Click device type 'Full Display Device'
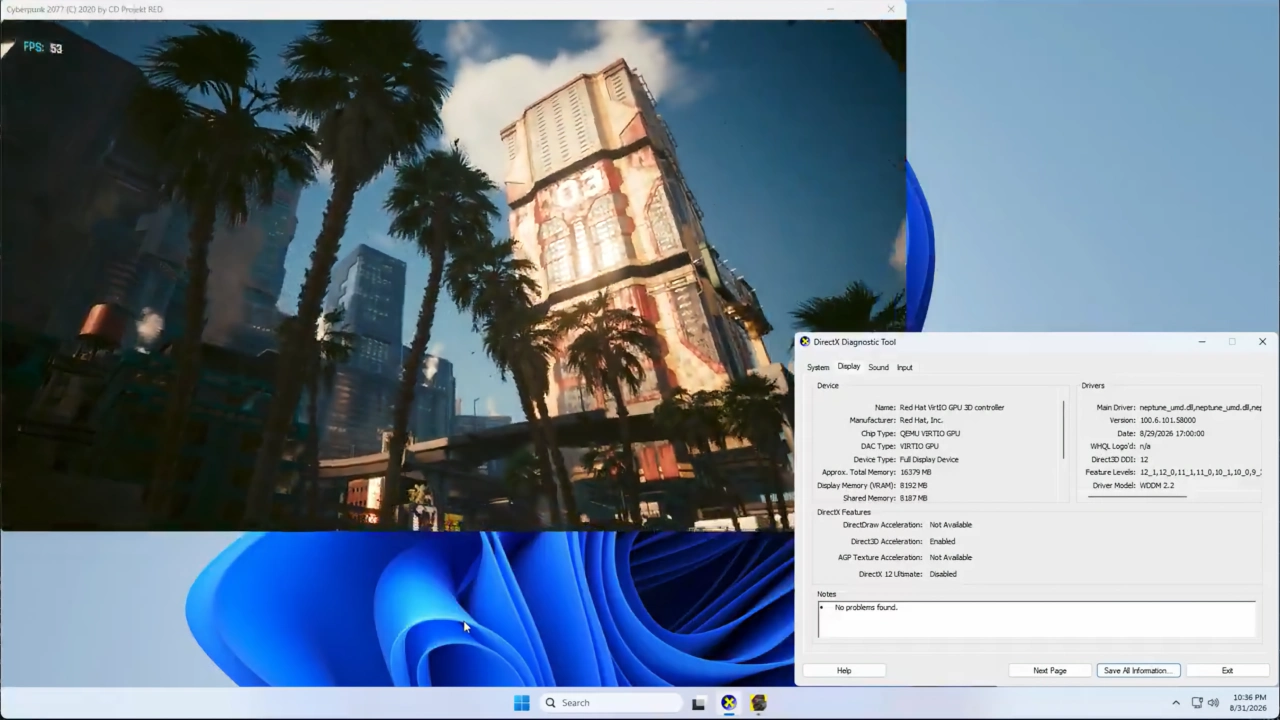Viewport: 1280px width, 720px height. click(x=929, y=460)
